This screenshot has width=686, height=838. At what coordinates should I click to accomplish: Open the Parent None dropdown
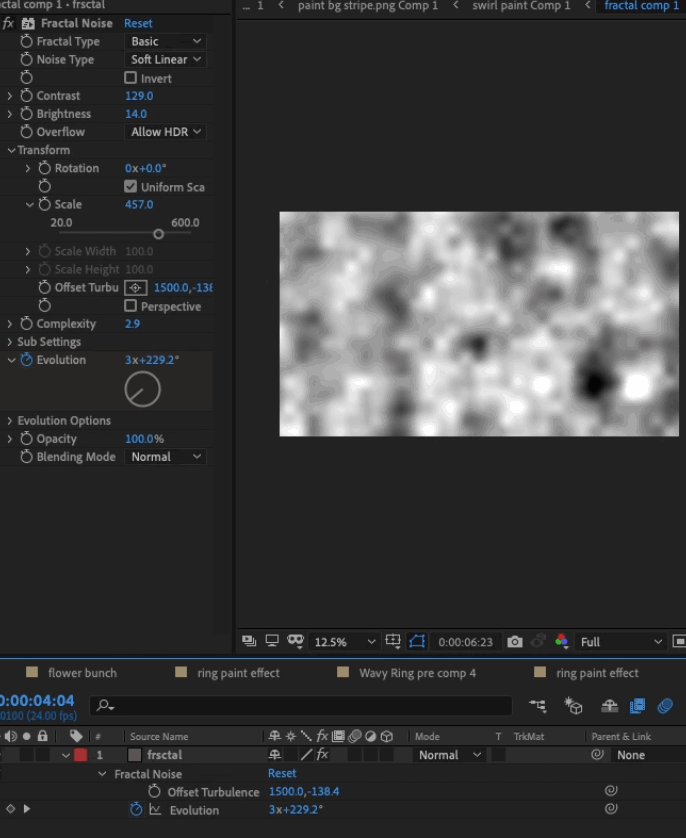(x=650, y=755)
